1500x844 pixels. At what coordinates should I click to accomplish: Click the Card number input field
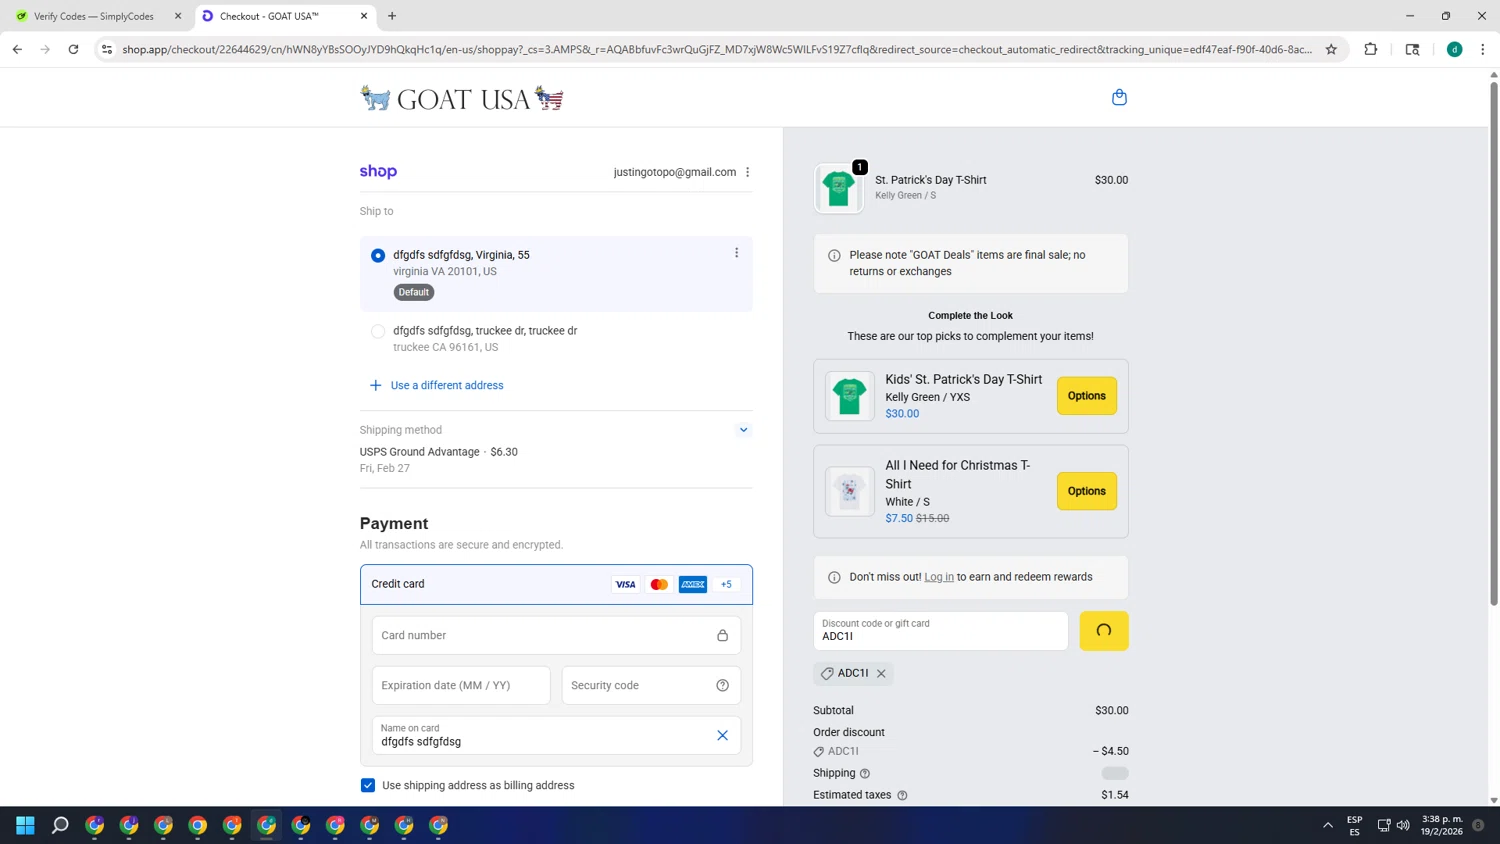[556, 635]
